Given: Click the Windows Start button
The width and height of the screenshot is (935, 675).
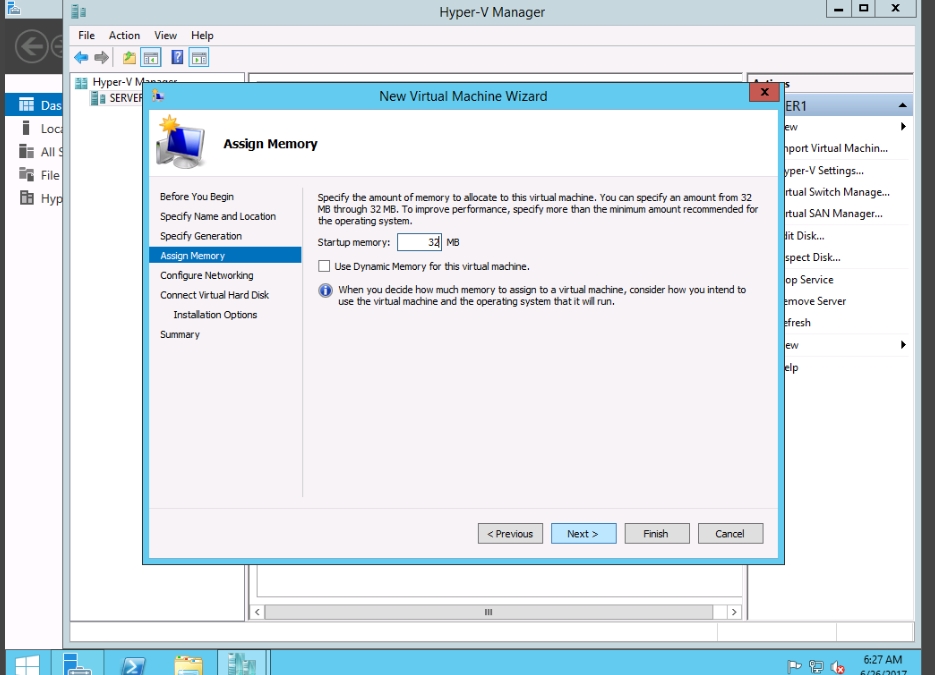Looking at the screenshot, I should (x=26, y=664).
